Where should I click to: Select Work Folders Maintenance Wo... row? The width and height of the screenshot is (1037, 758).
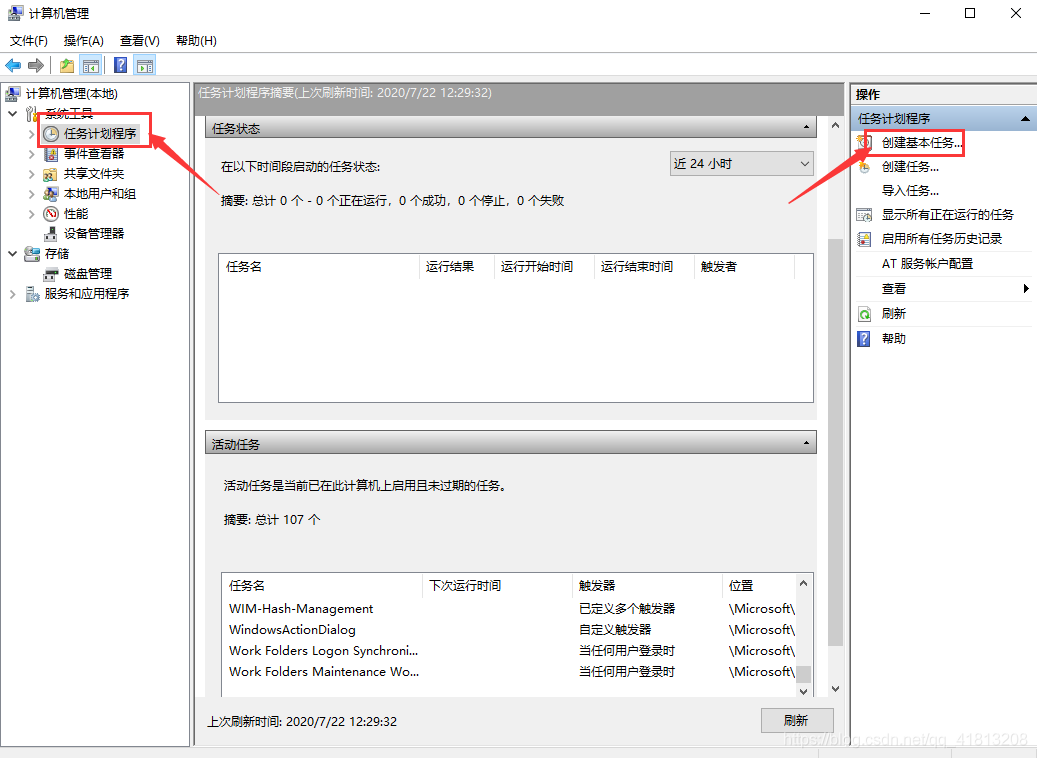509,672
